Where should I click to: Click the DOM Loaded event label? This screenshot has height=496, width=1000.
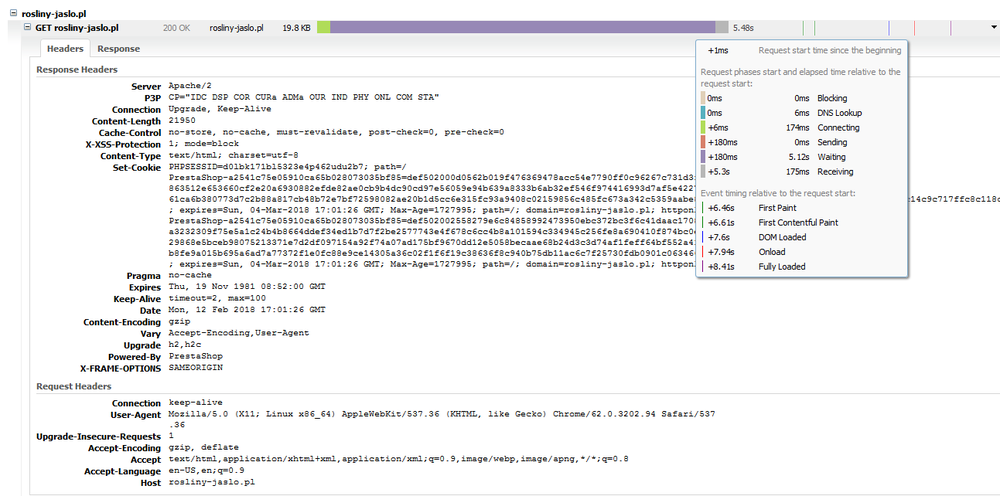click(x=782, y=237)
